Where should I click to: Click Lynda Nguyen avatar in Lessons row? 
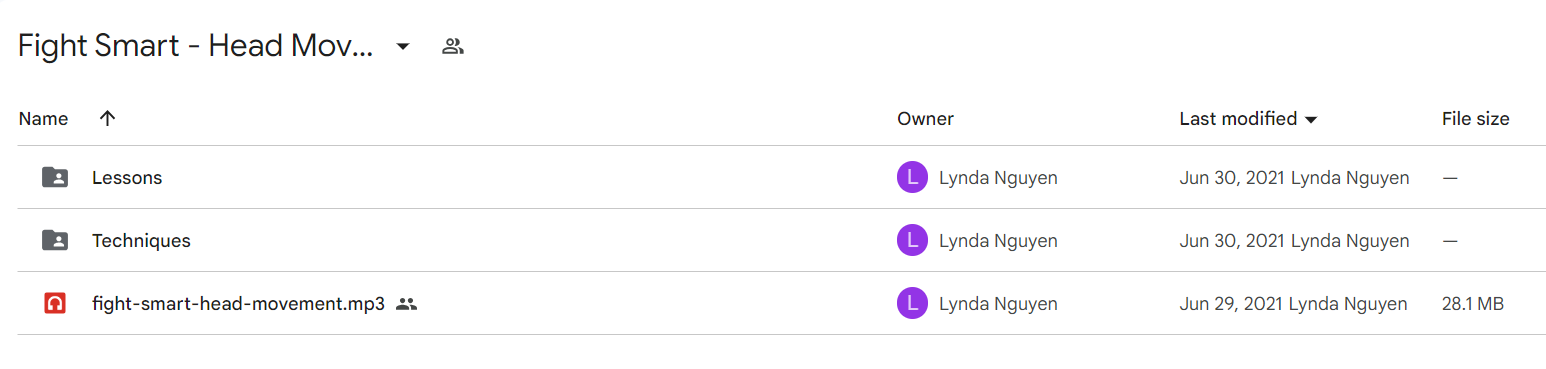912,178
